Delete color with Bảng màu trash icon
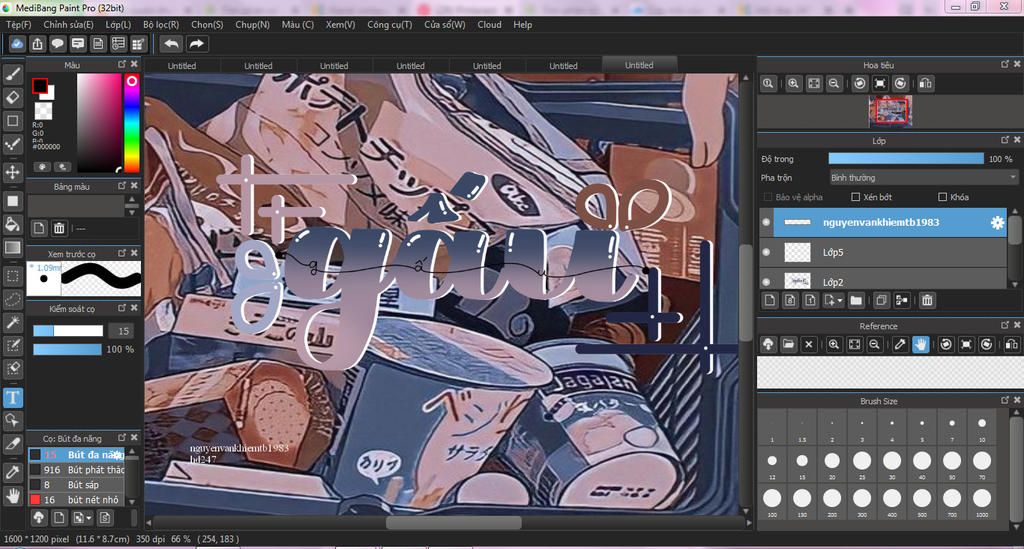Image resolution: width=1024 pixels, height=549 pixels. click(x=59, y=228)
